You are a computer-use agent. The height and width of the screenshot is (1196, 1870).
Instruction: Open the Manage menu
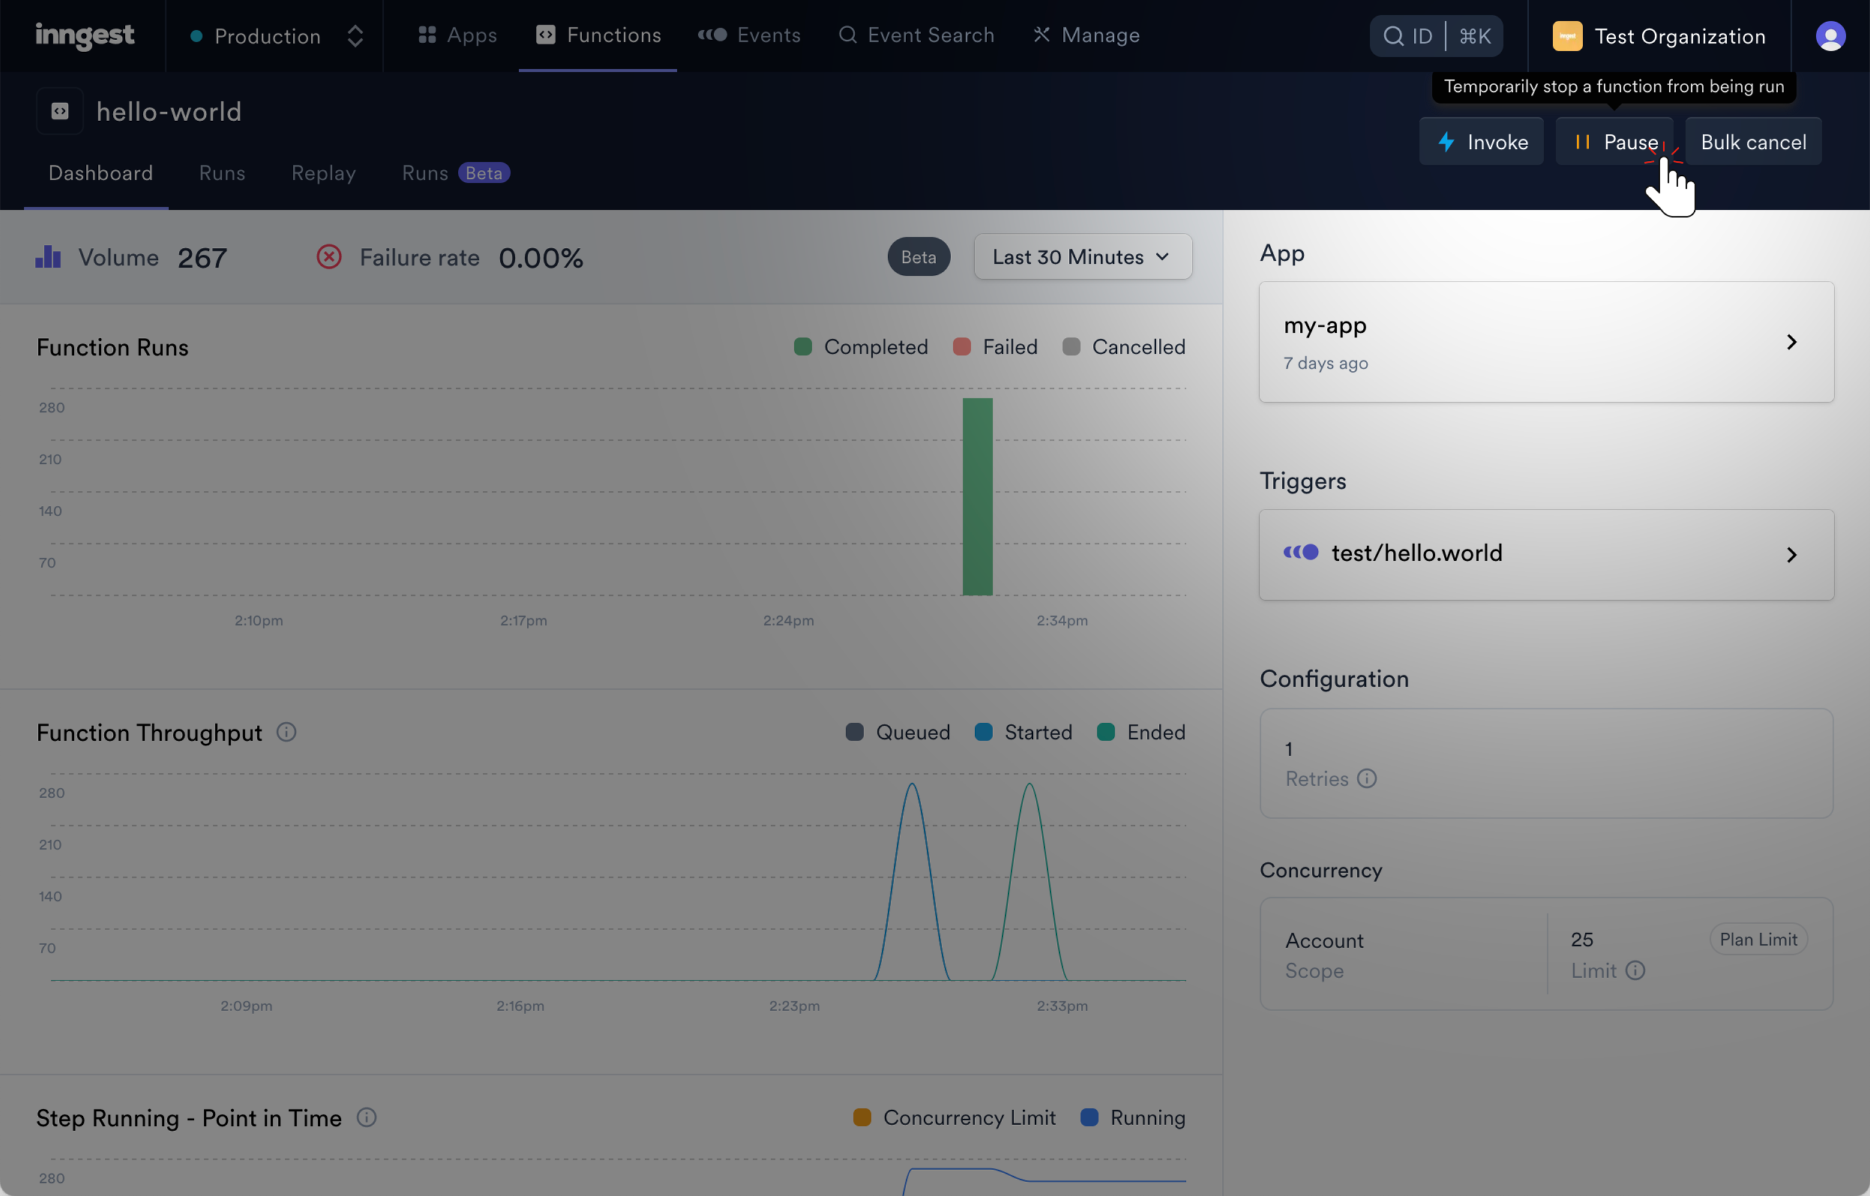coord(1086,35)
